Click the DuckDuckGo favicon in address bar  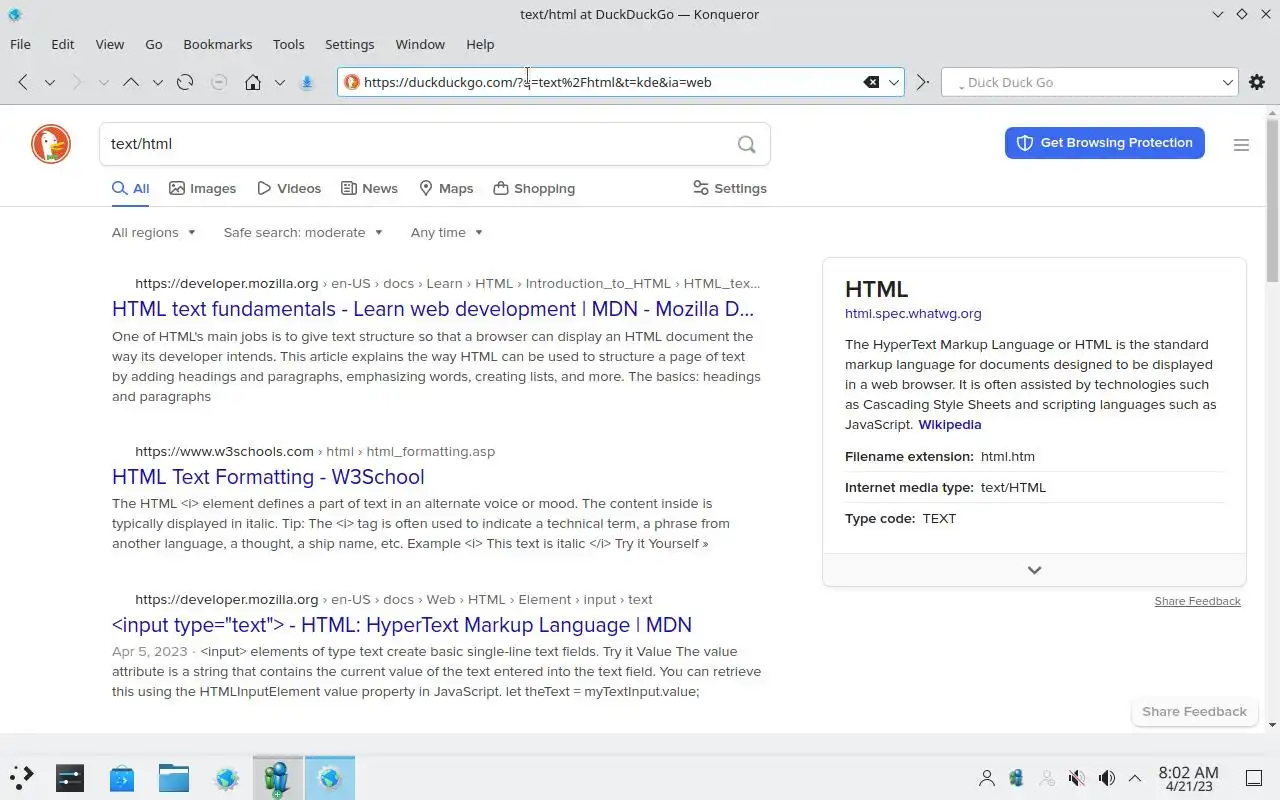pyautogui.click(x=351, y=82)
